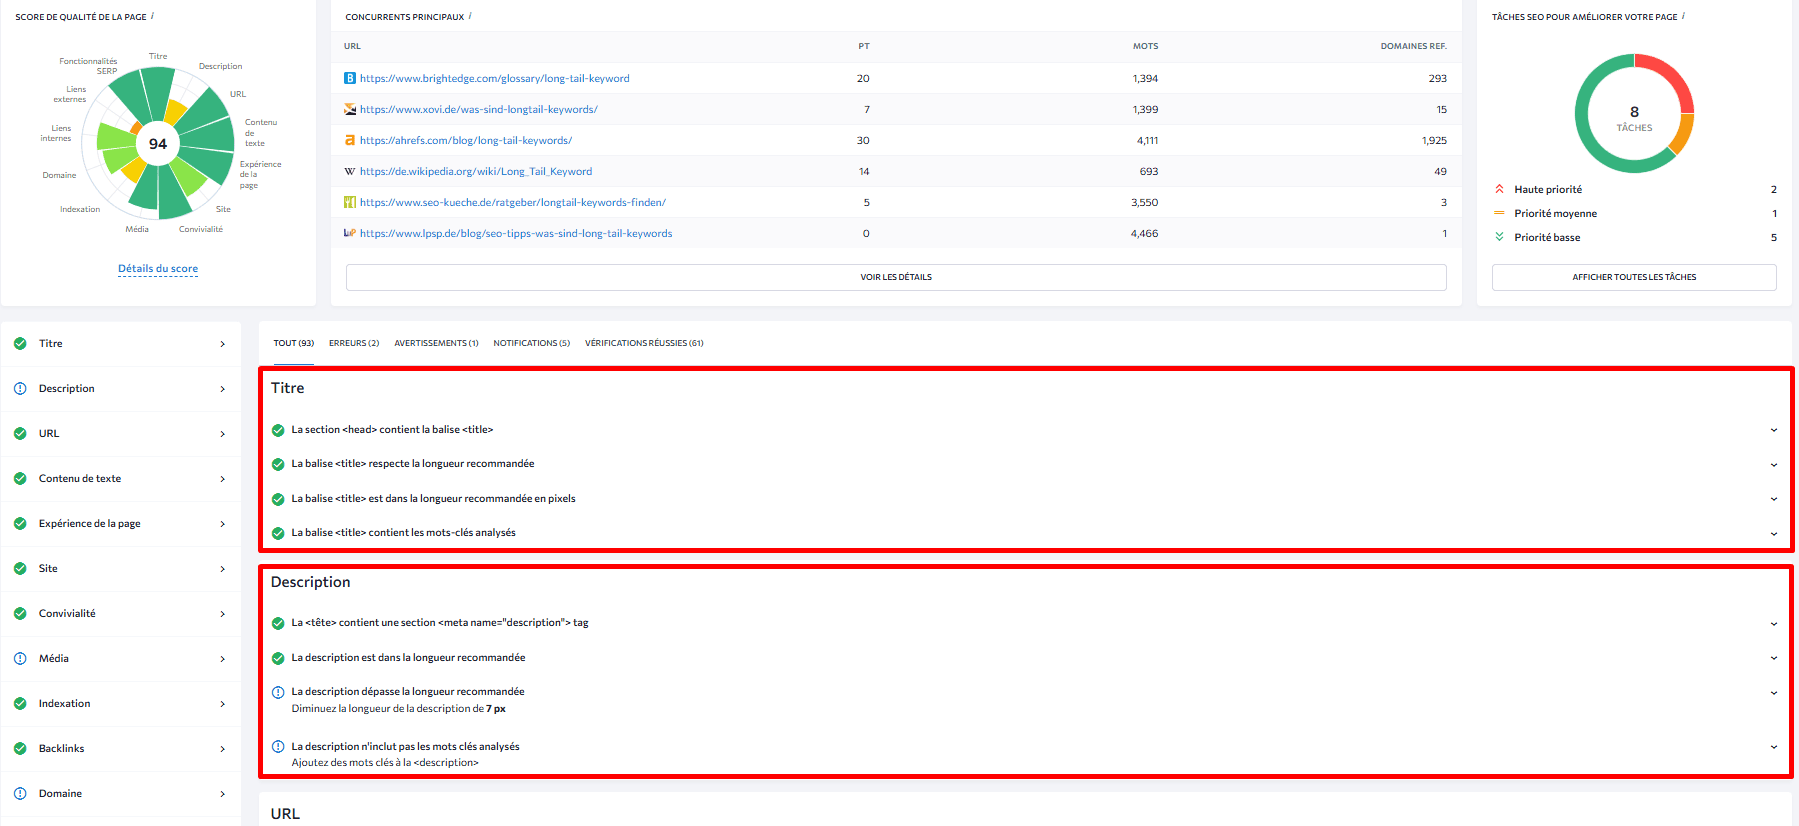The height and width of the screenshot is (826, 1799).
Task: Click green check icon beside URL in sidebar
Action: 20,433
